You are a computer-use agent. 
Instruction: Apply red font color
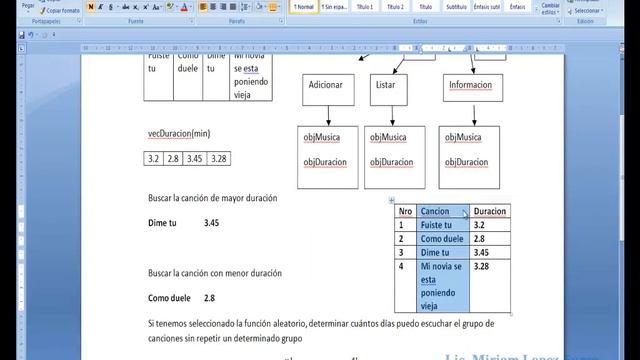coord(184,7)
